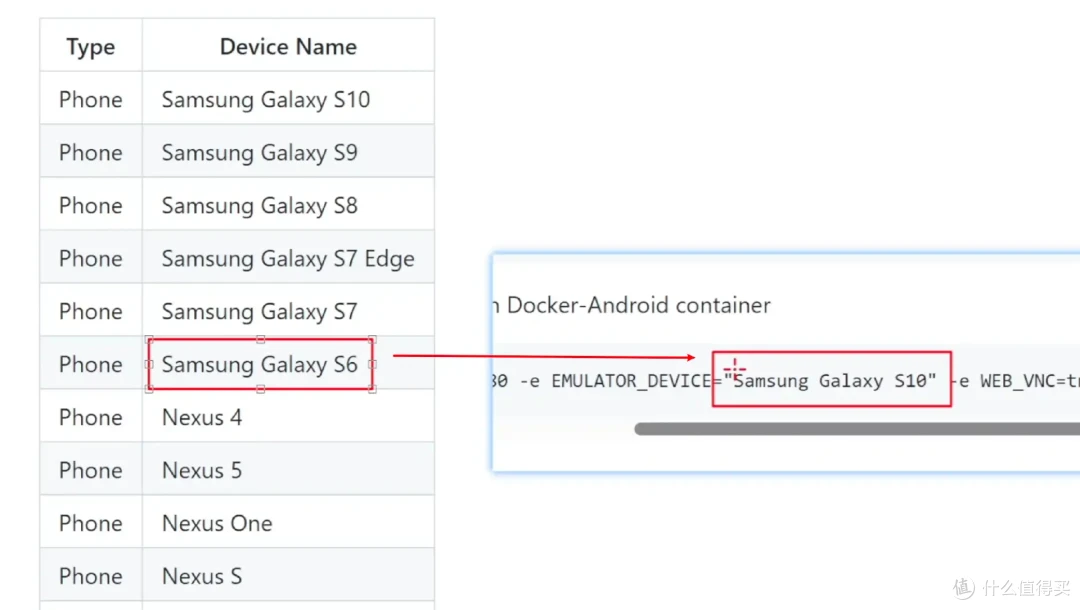Click the EMULATOR_DEVICE variable in the command
The height and width of the screenshot is (610, 1080).
pos(631,381)
